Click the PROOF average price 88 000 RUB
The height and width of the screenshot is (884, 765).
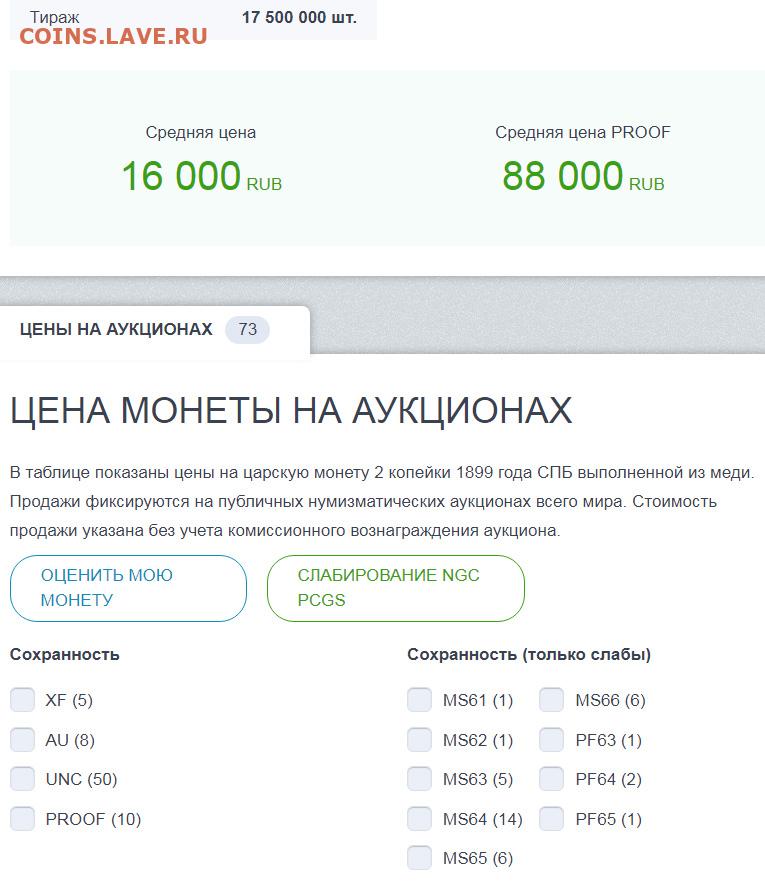[583, 176]
